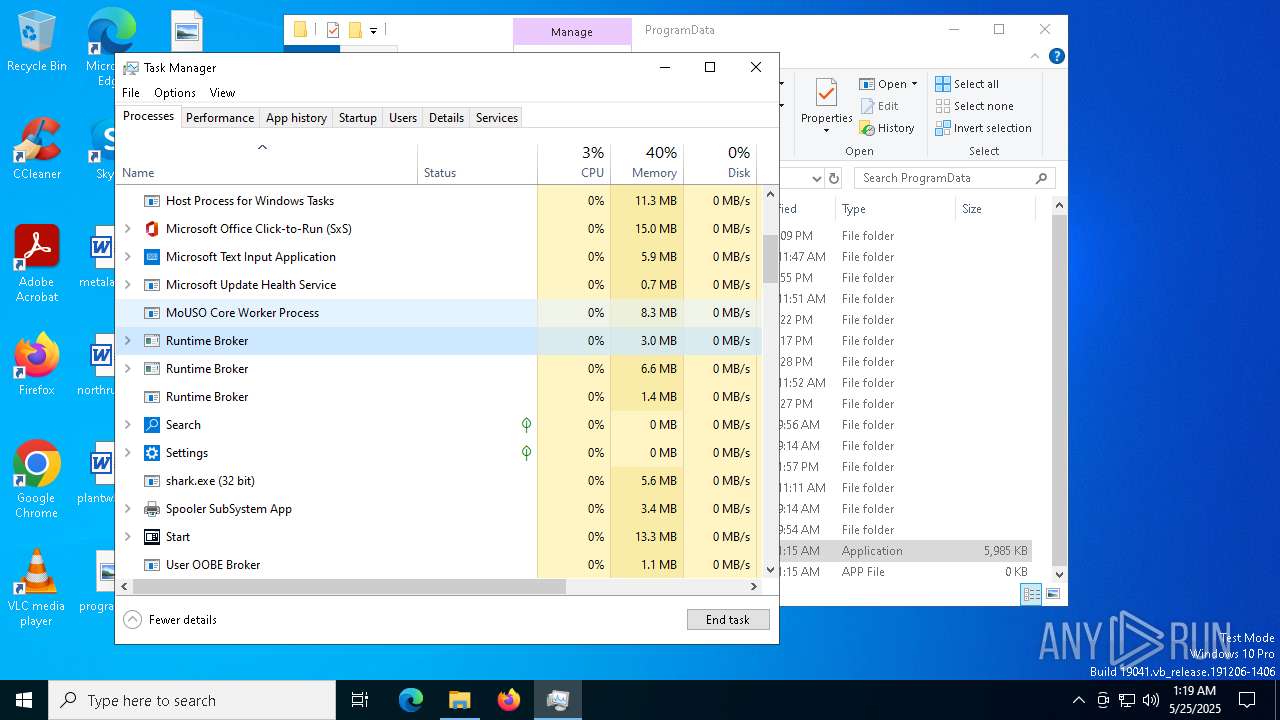1280x720 pixels.
Task: Select the Firefox desktop shortcut
Action: point(37,366)
